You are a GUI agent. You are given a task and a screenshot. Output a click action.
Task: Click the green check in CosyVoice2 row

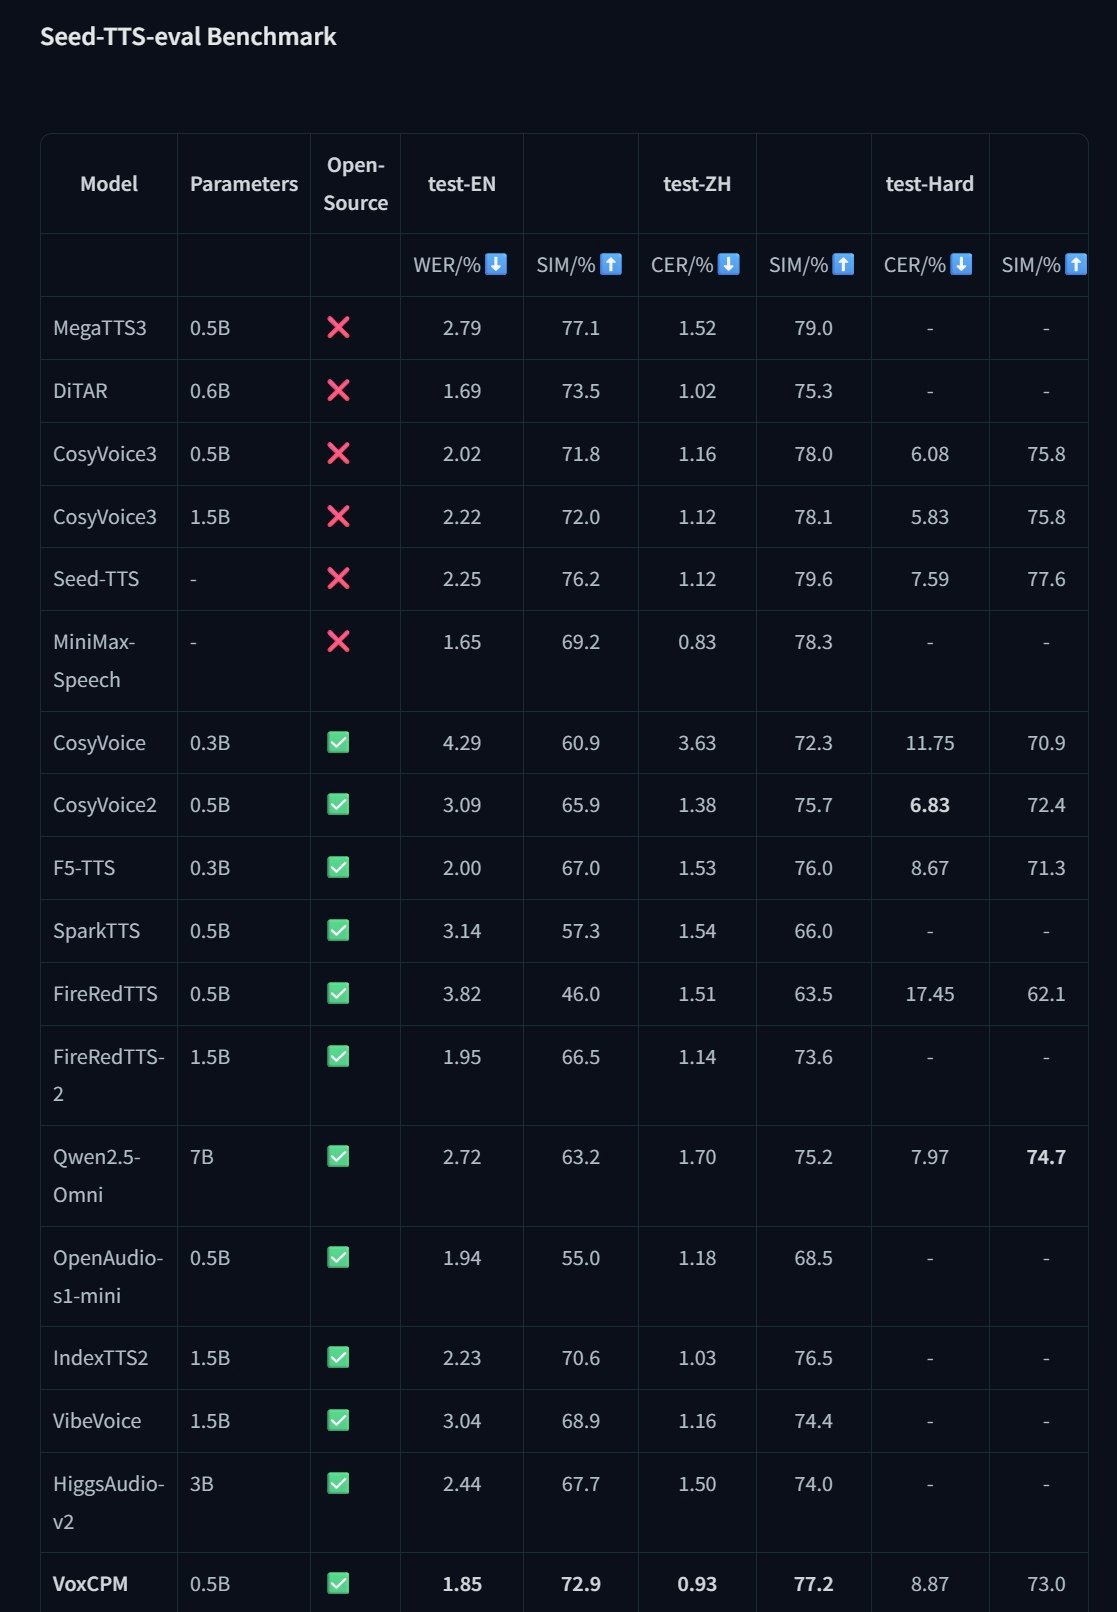[x=338, y=804]
